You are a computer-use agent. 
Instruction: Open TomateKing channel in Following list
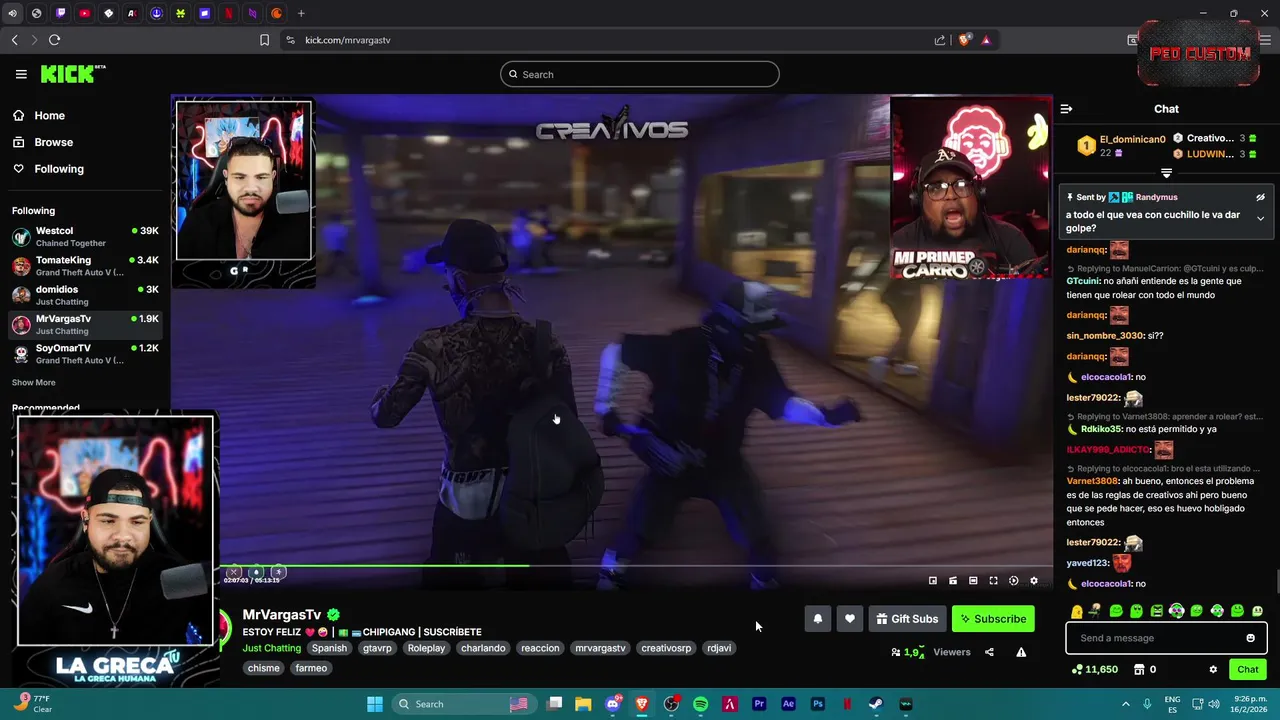[85, 266]
